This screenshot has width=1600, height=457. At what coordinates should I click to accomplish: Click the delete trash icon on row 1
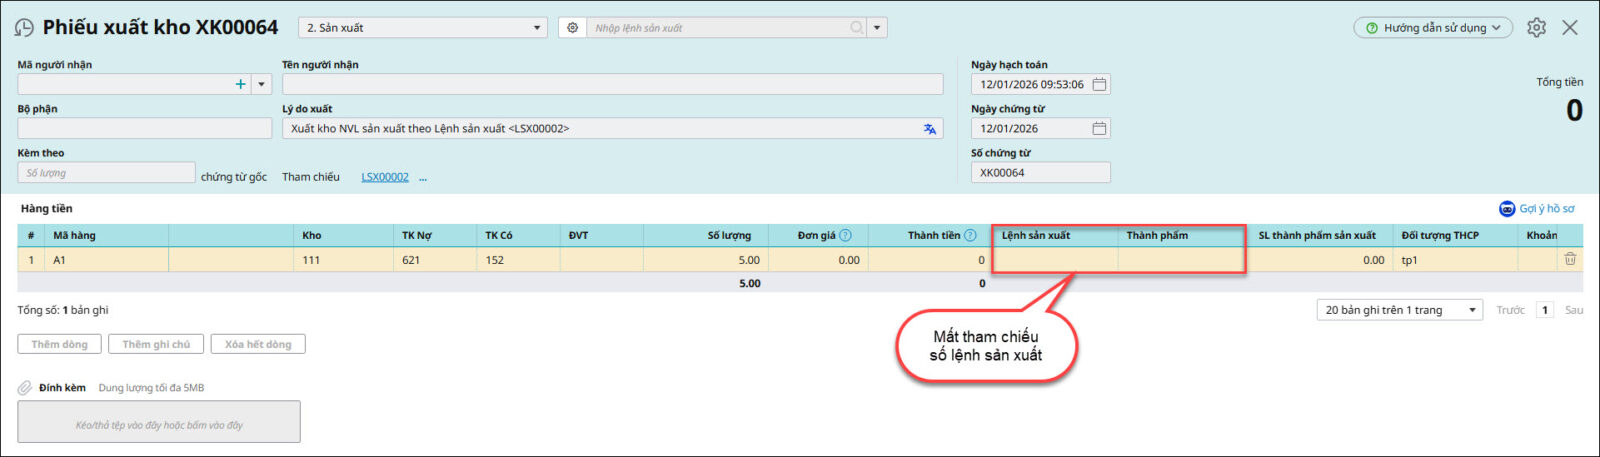[1570, 260]
